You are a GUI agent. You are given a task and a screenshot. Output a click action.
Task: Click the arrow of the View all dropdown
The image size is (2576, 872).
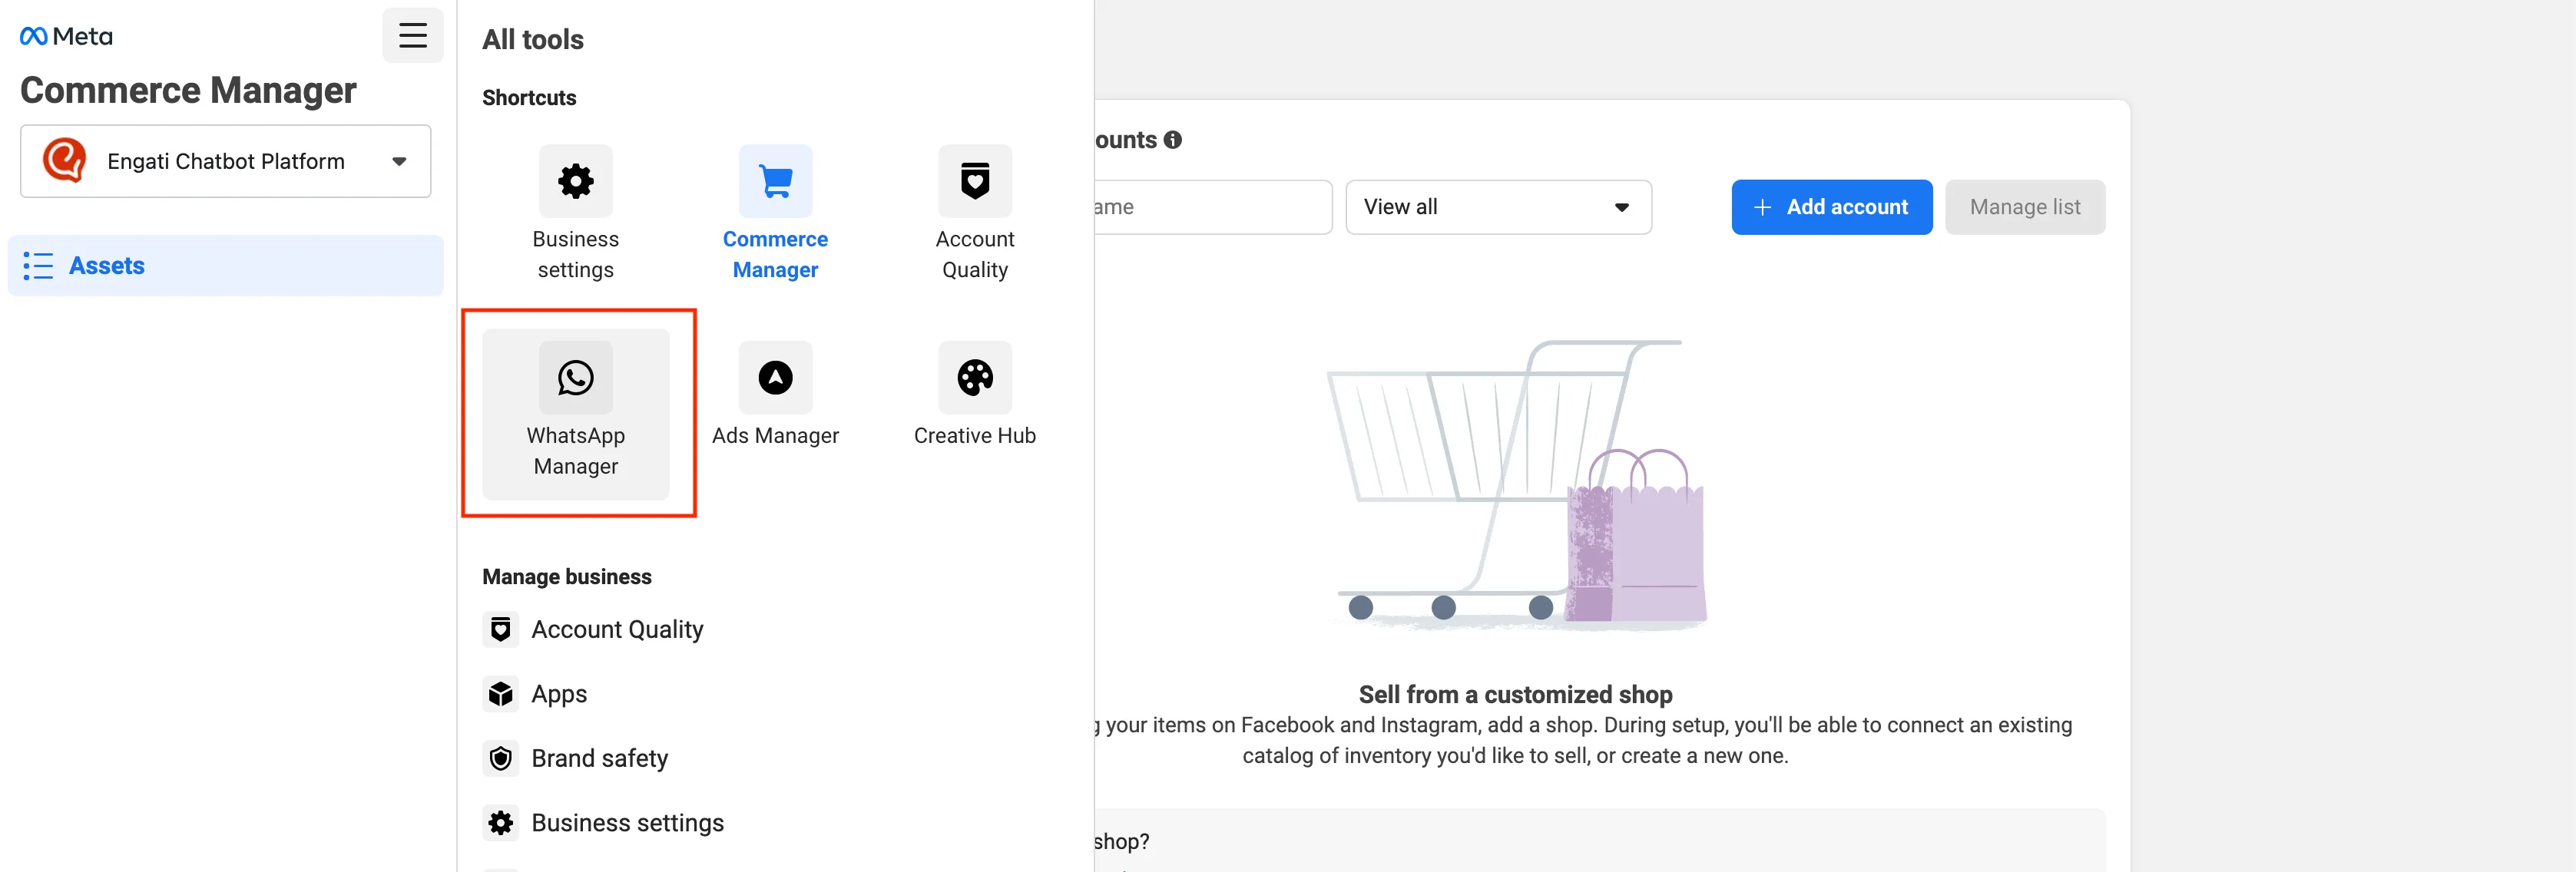tap(1621, 207)
